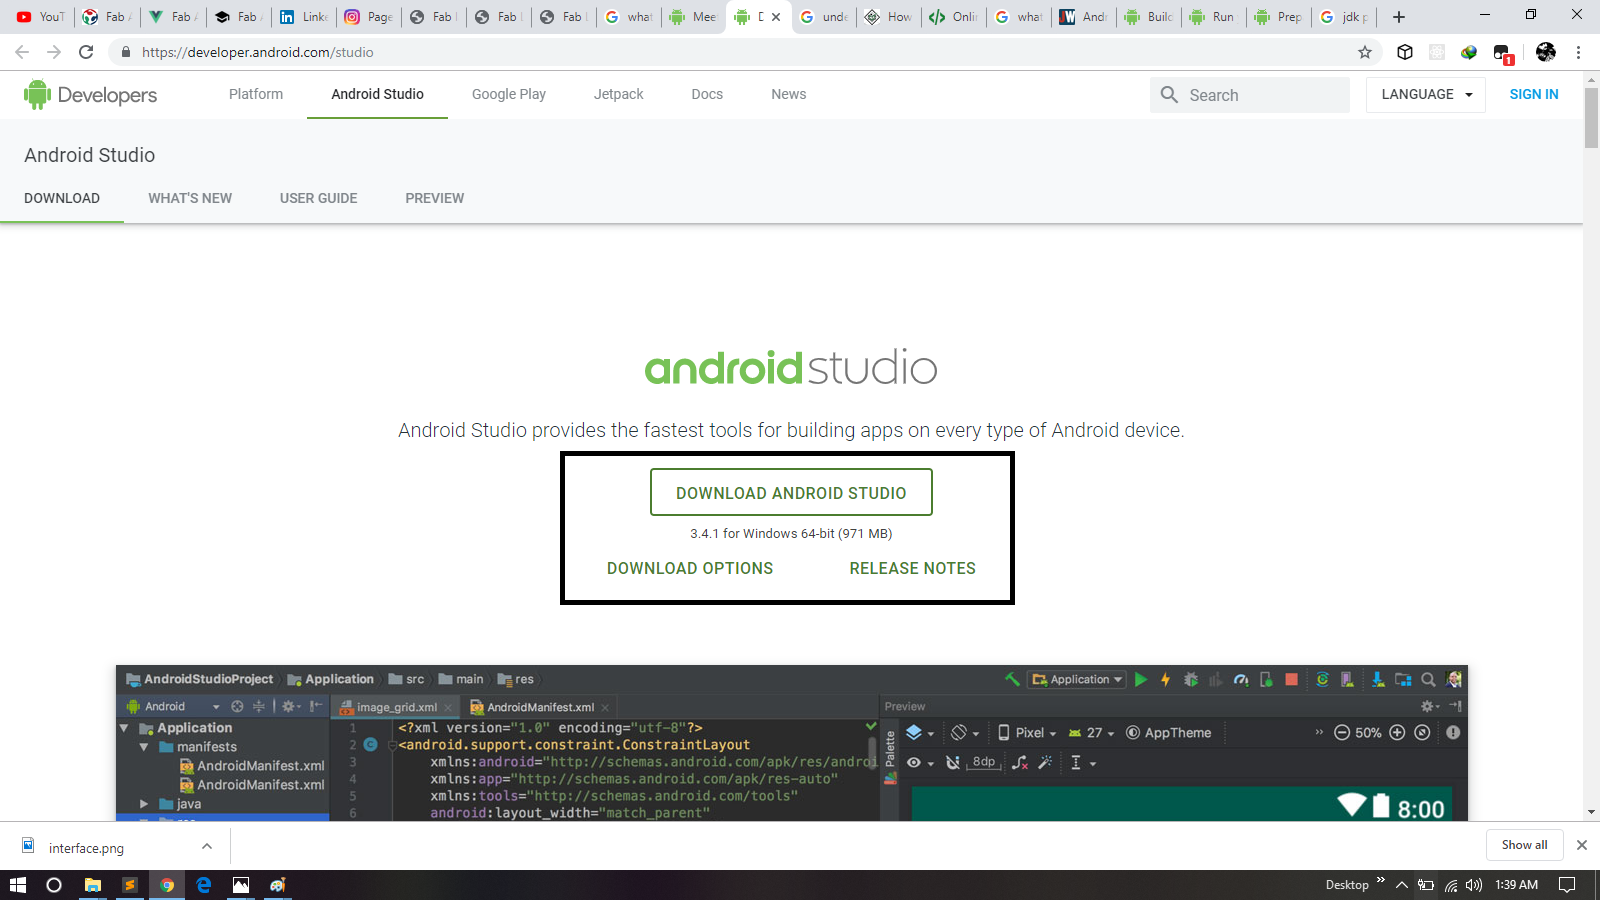
Task: Open Cortana search circle on taskbar
Action: pos(54,885)
